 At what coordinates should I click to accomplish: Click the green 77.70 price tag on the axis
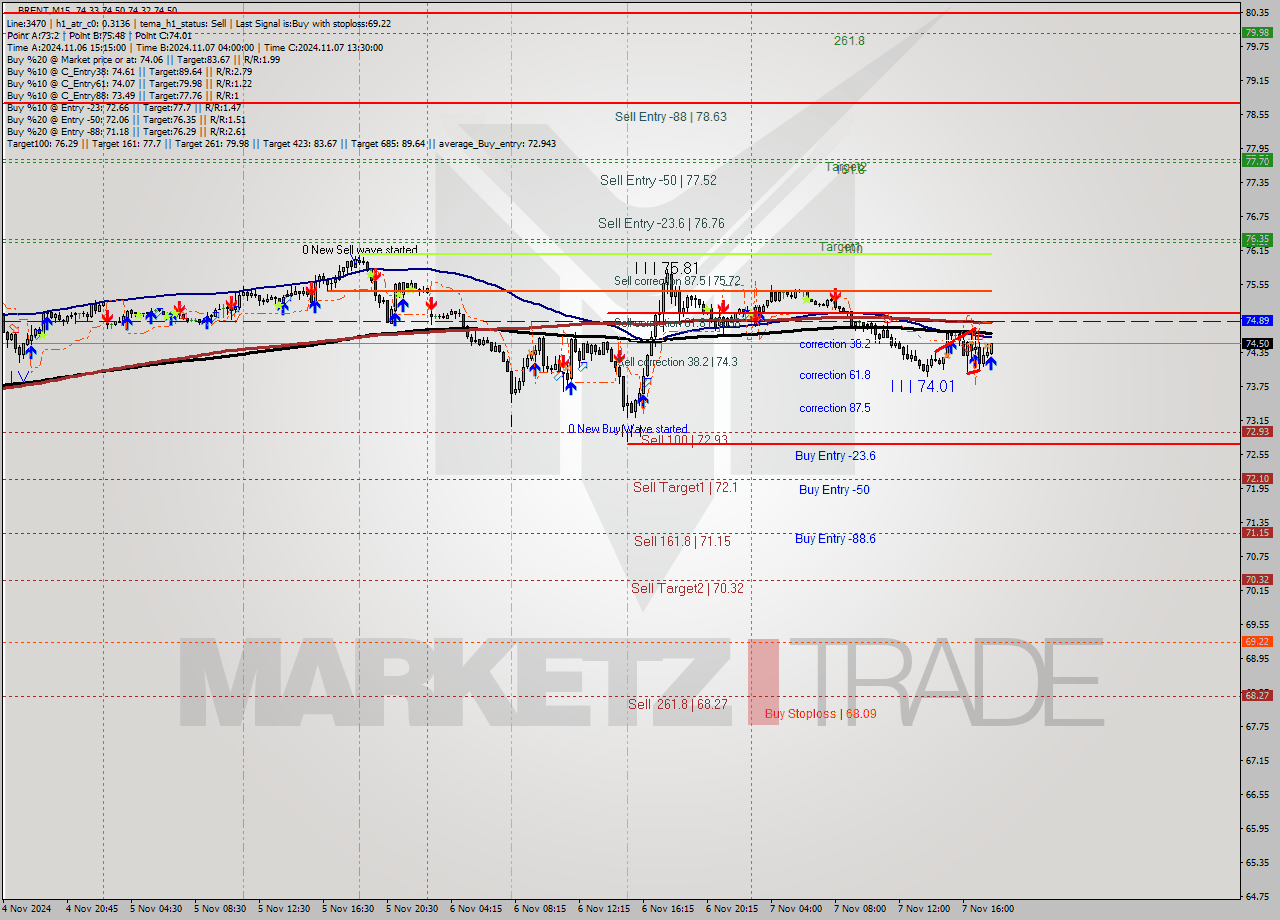(1256, 160)
